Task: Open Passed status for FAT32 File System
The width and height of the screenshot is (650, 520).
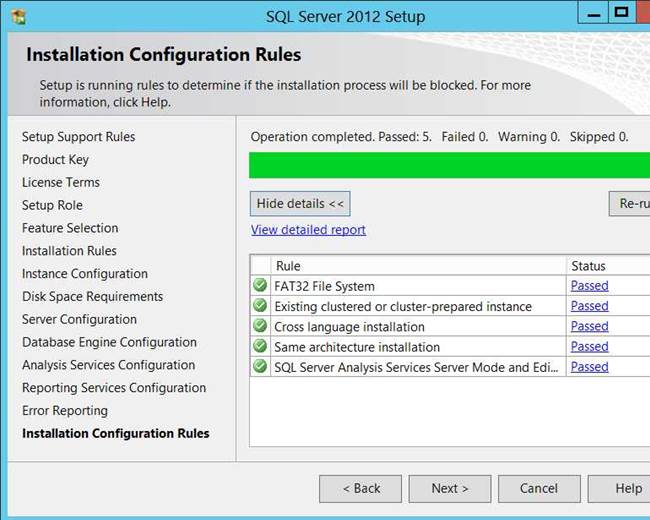Action: tap(589, 286)
